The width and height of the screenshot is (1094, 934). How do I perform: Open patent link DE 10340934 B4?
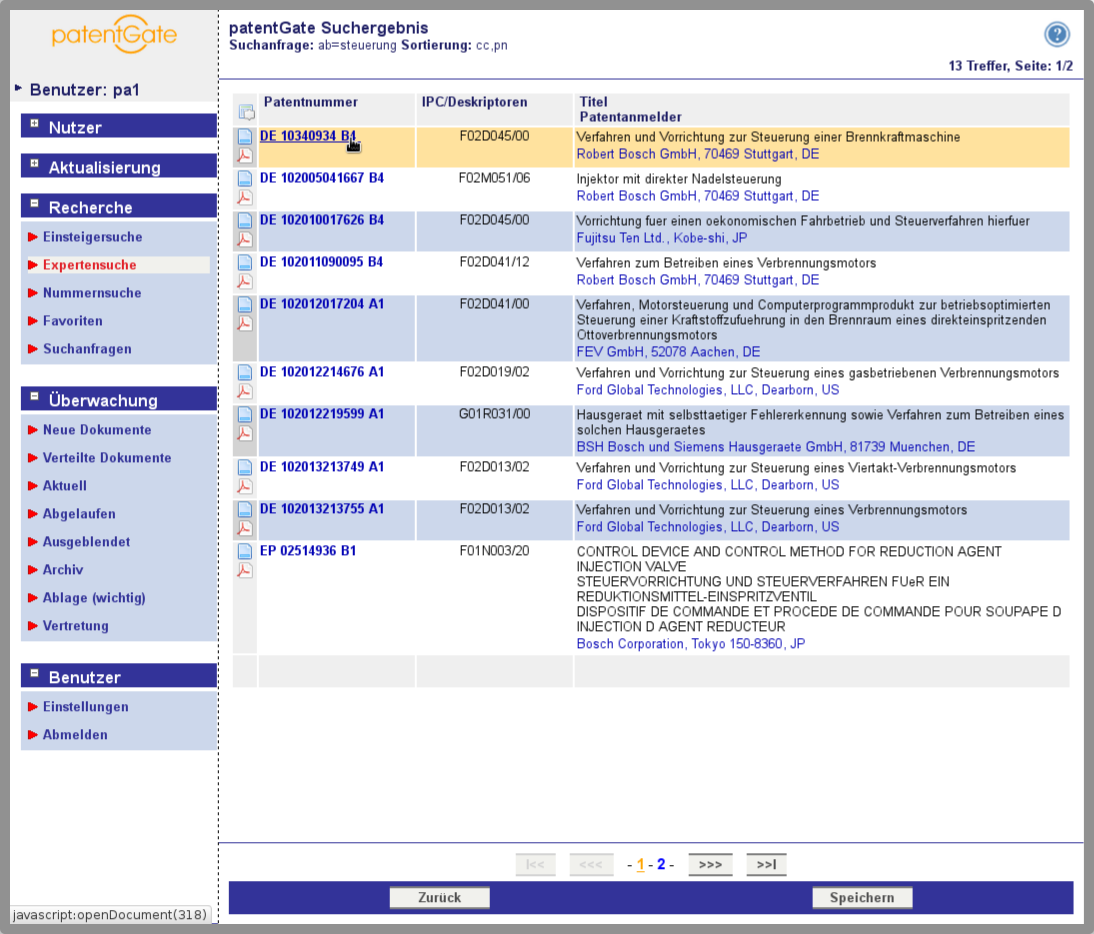coord(308,136)
